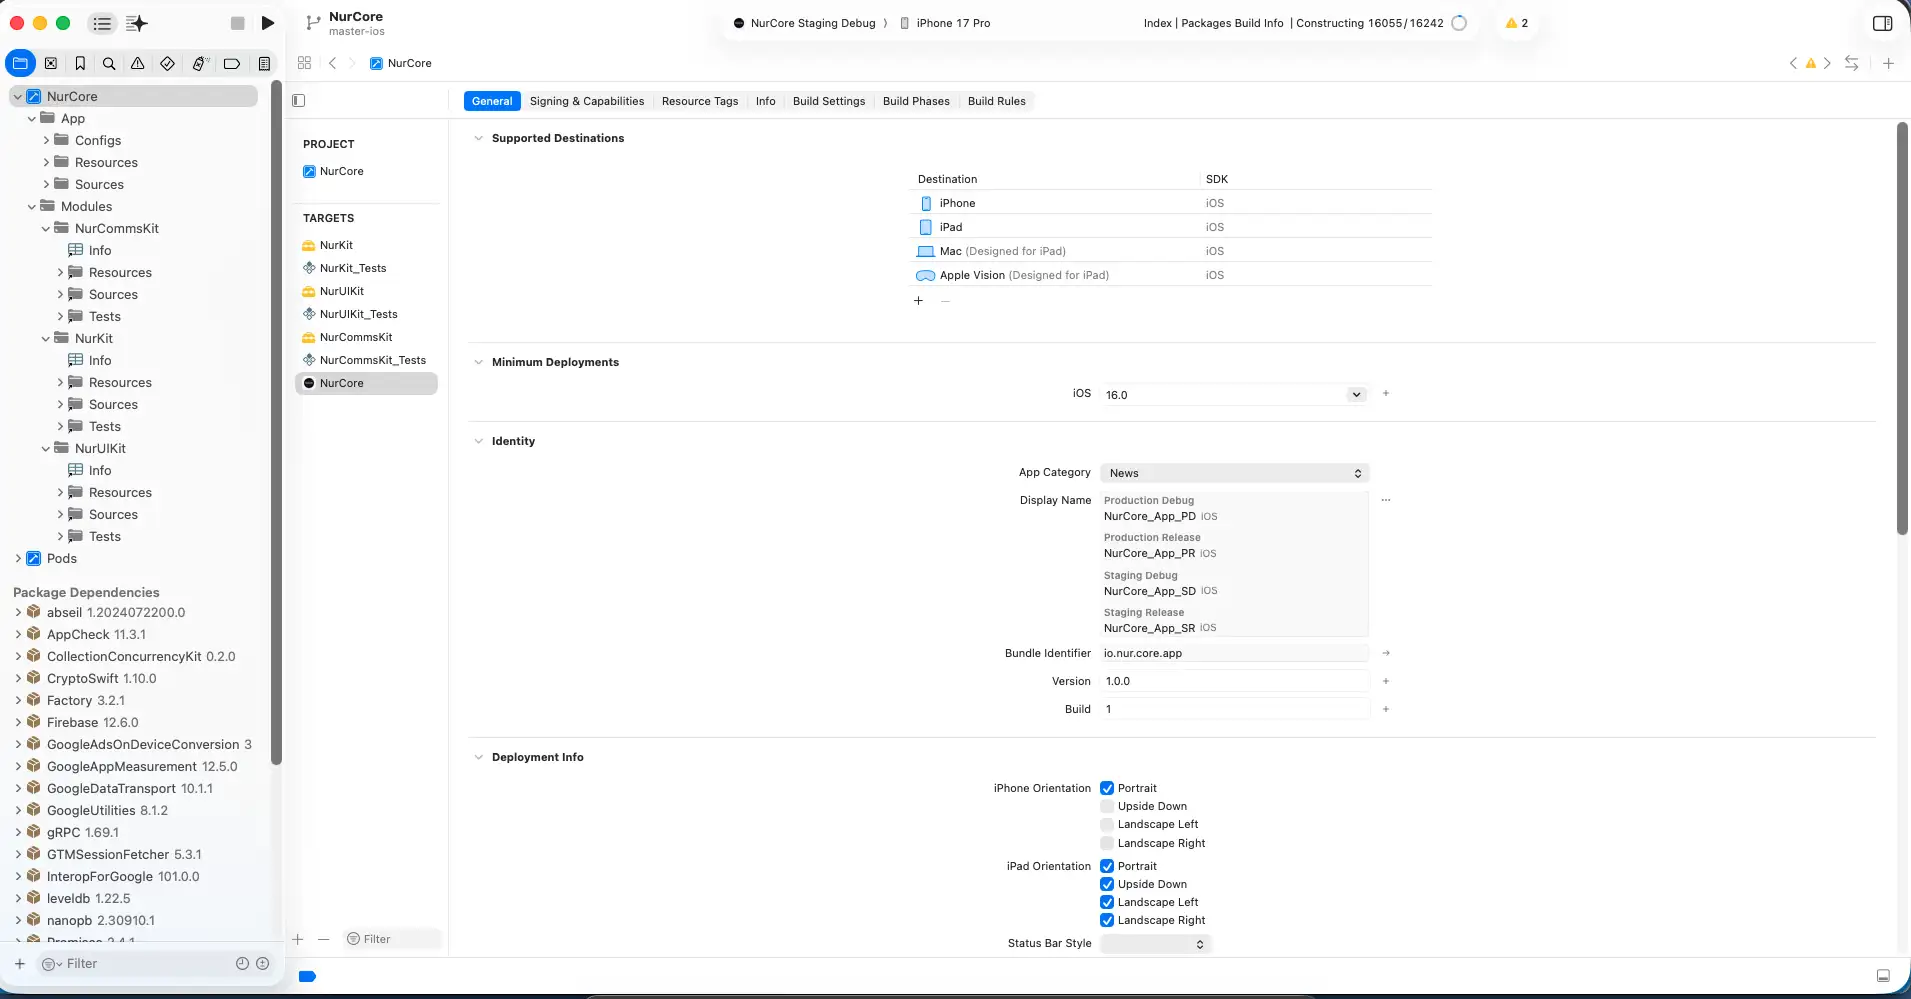Collapse the Identity section
The image size is (1911, 999).
[478, 441]
